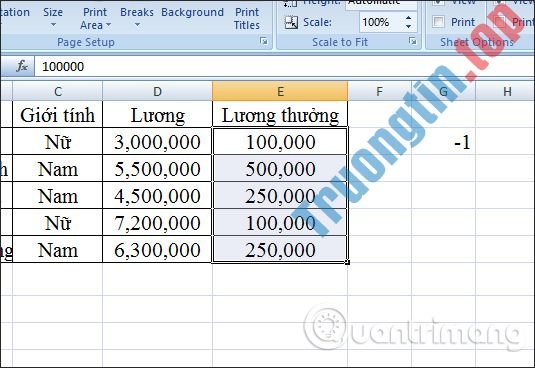Select the cell with 500,000
The image size is (535, 368).
click(x=280, y=168)
